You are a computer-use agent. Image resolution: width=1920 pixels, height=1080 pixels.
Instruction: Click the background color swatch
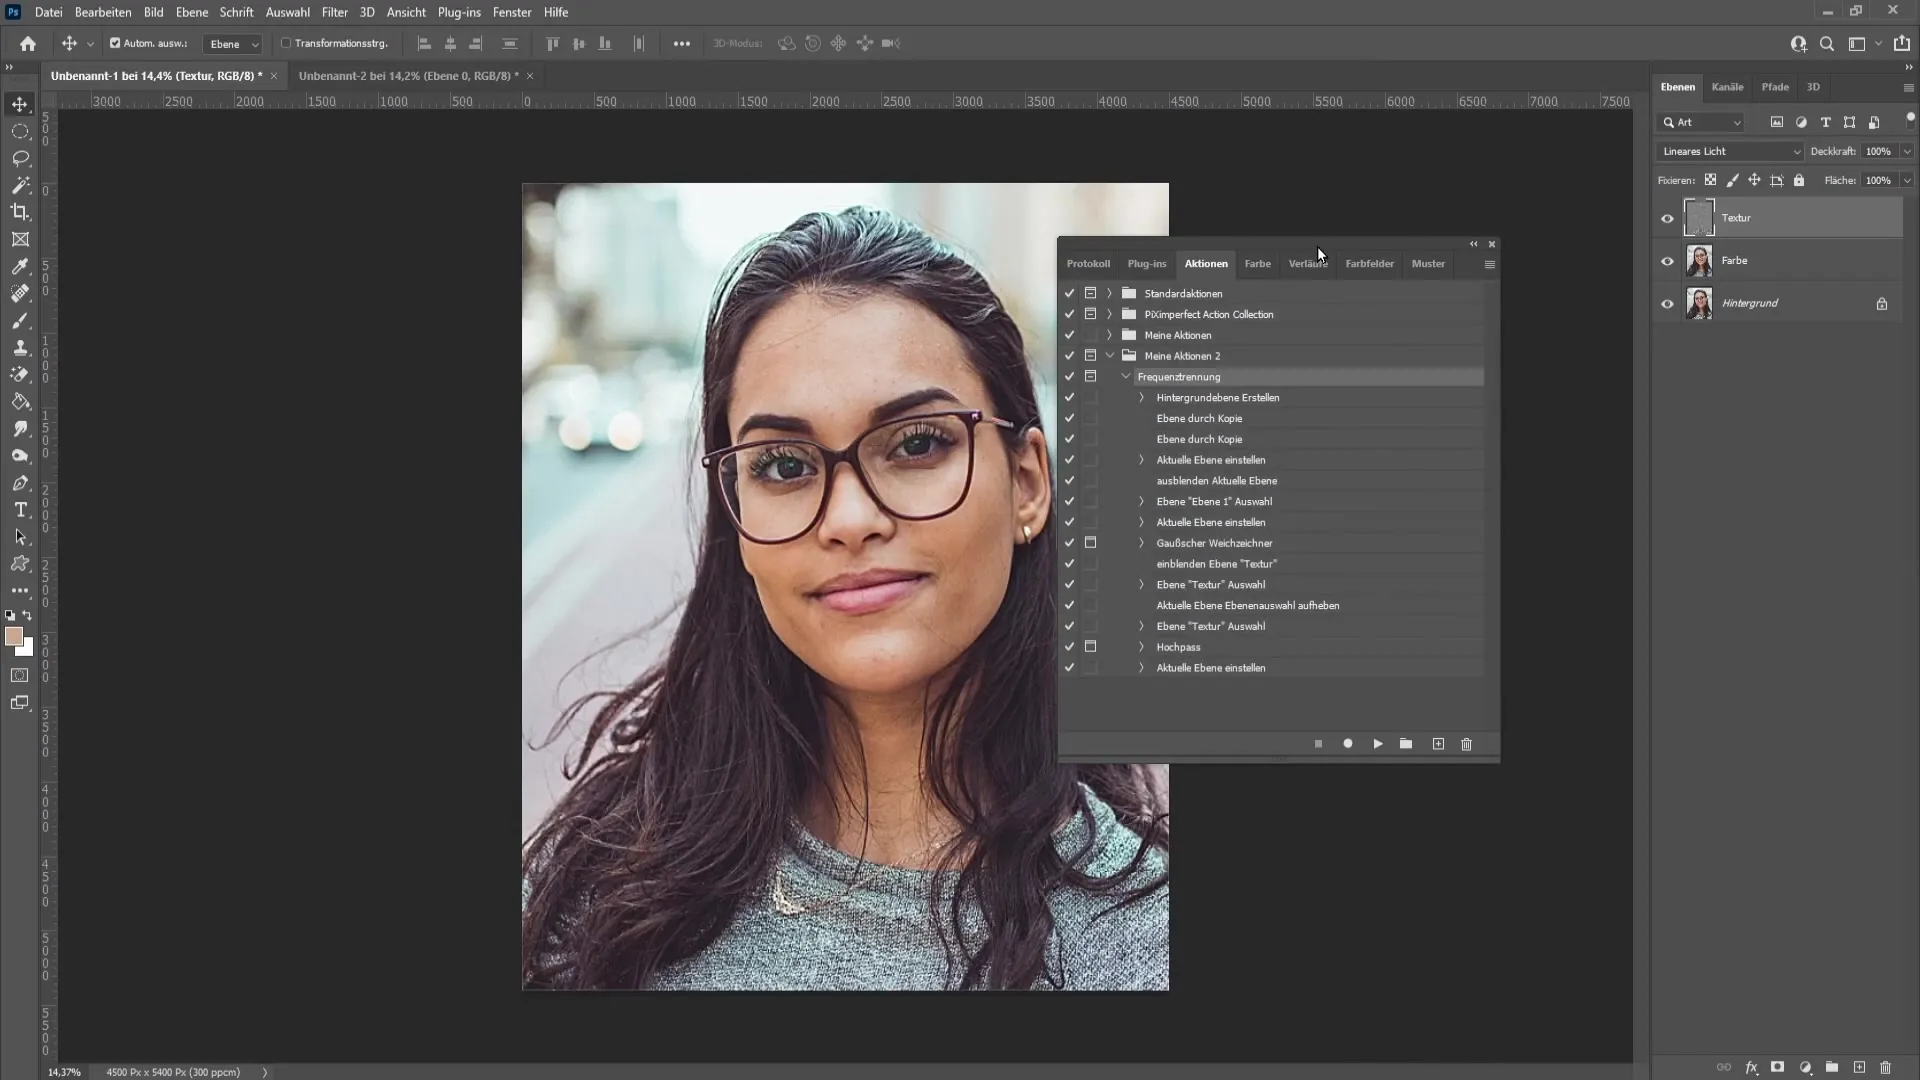[27, 650]
